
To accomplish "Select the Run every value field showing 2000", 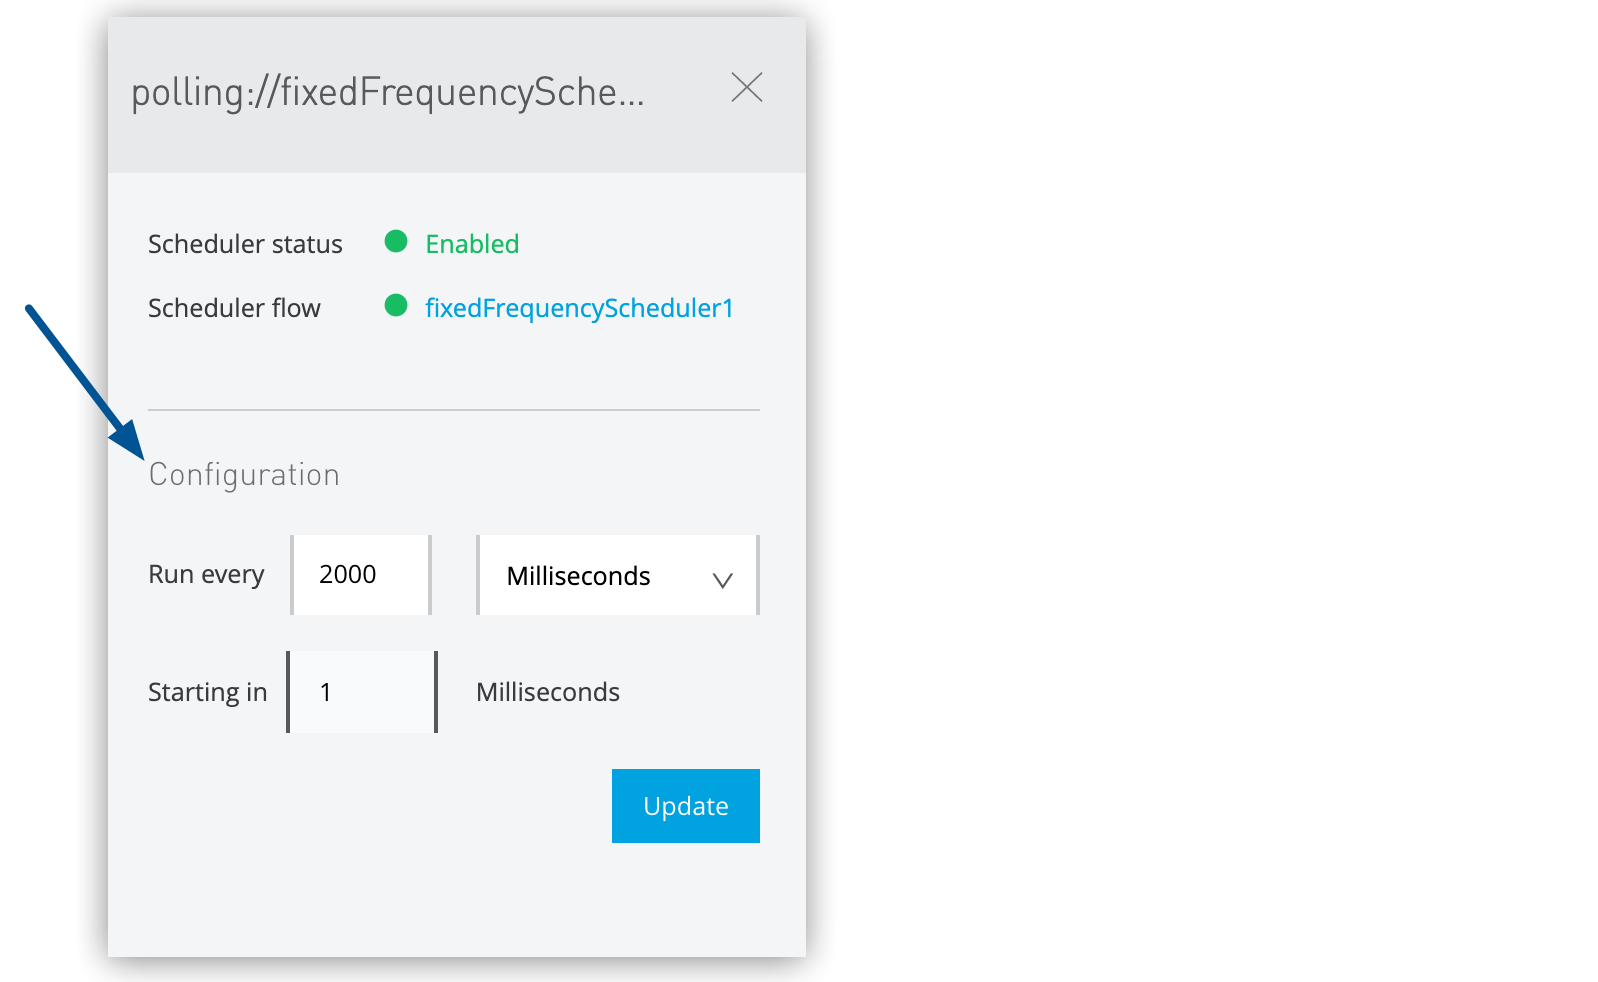I will tap(360, 574).
